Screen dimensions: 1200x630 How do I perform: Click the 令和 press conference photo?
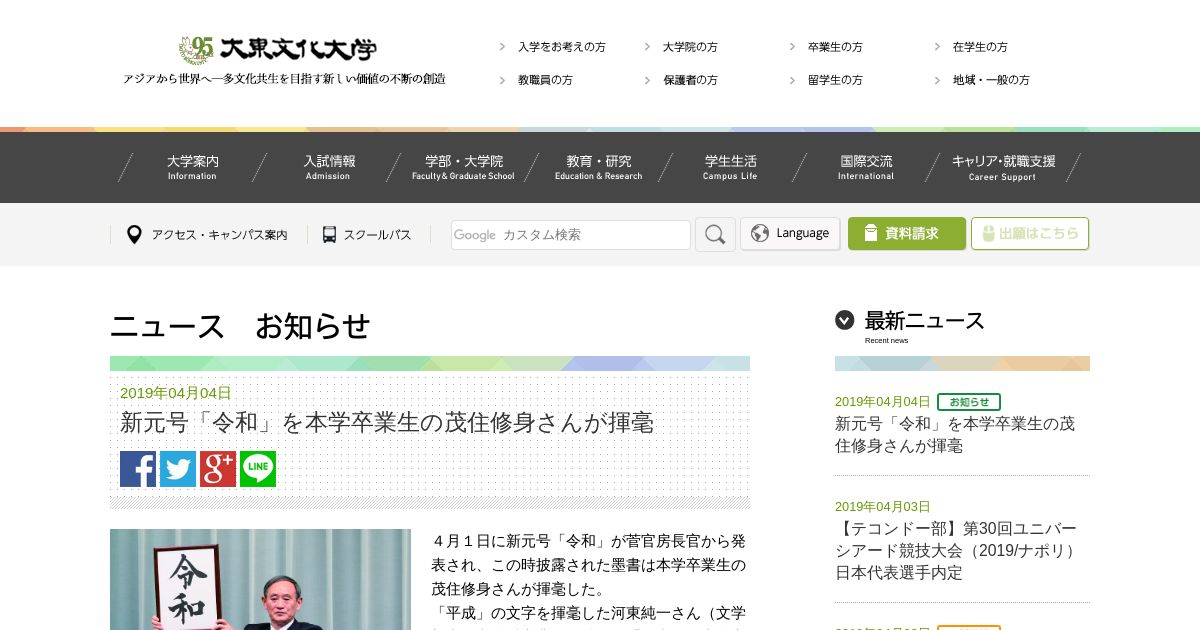point(260,580)
